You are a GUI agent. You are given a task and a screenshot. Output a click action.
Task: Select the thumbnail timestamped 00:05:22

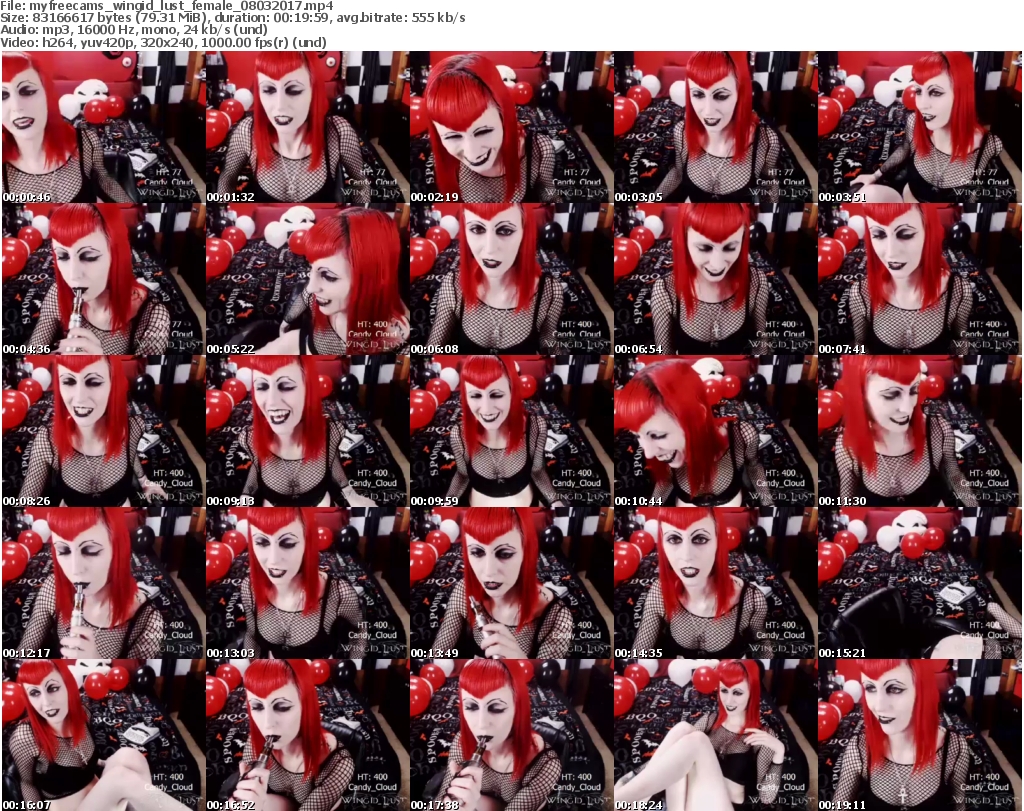307,279
